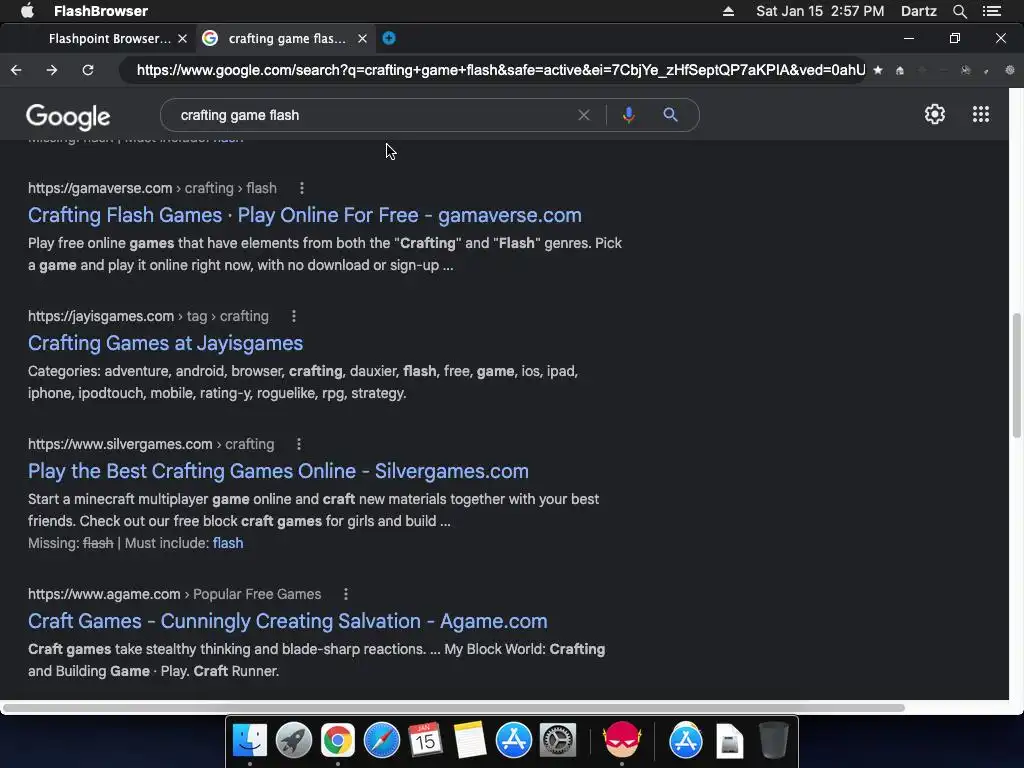Click the gamaverse.com breadcrumb URL
This screenshot has width=1024, height=768.
point(152,188)
